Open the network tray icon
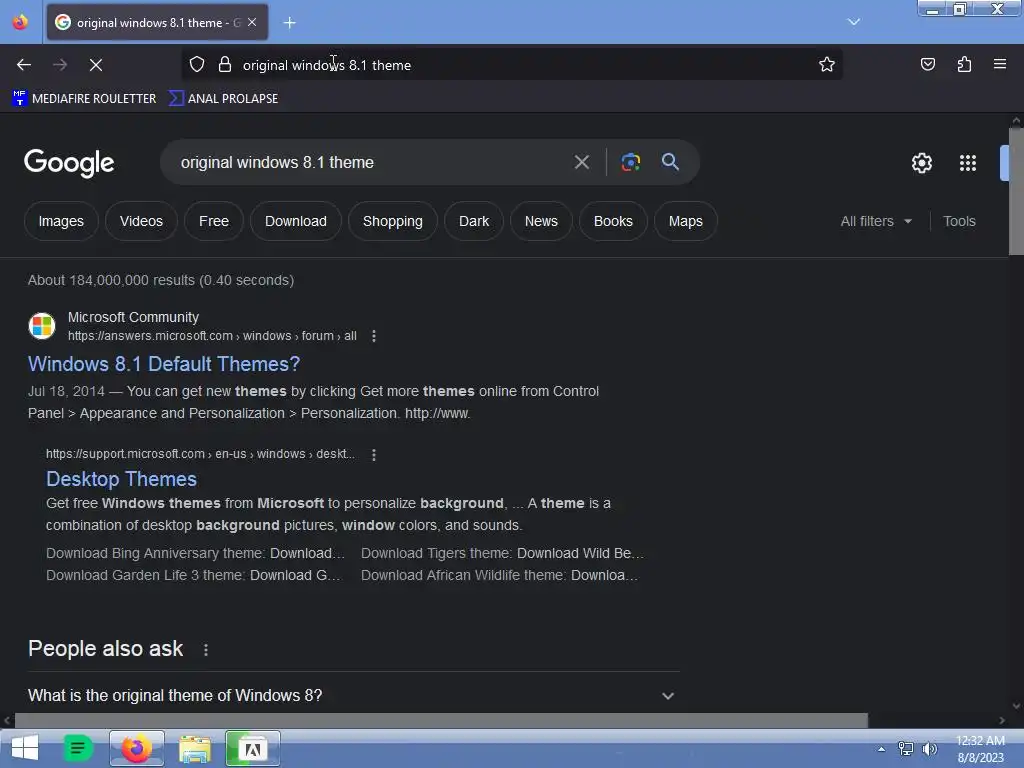The image size is (1024, 768). click(x=905, y=749)
